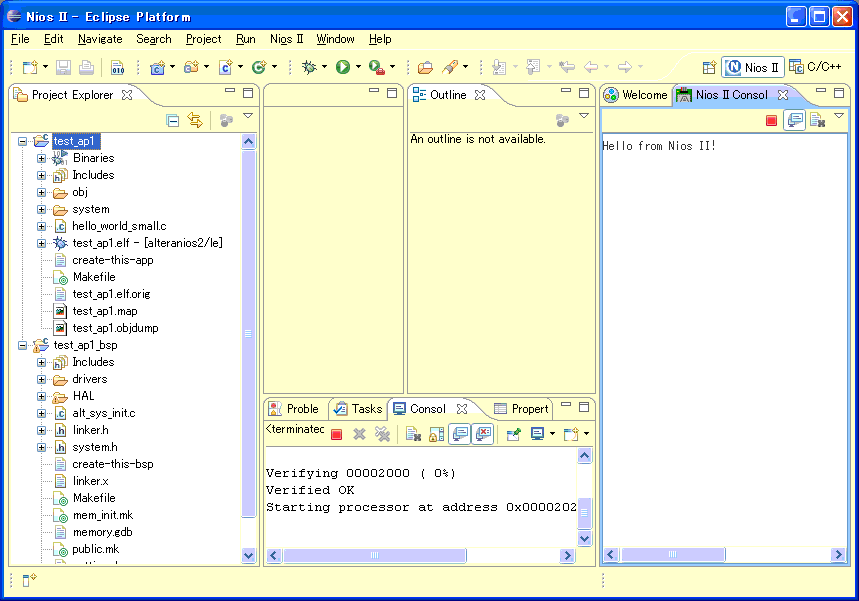859x601 pixels.
Task: Maximize the Project Explorer view
Action: click(248, 93)
